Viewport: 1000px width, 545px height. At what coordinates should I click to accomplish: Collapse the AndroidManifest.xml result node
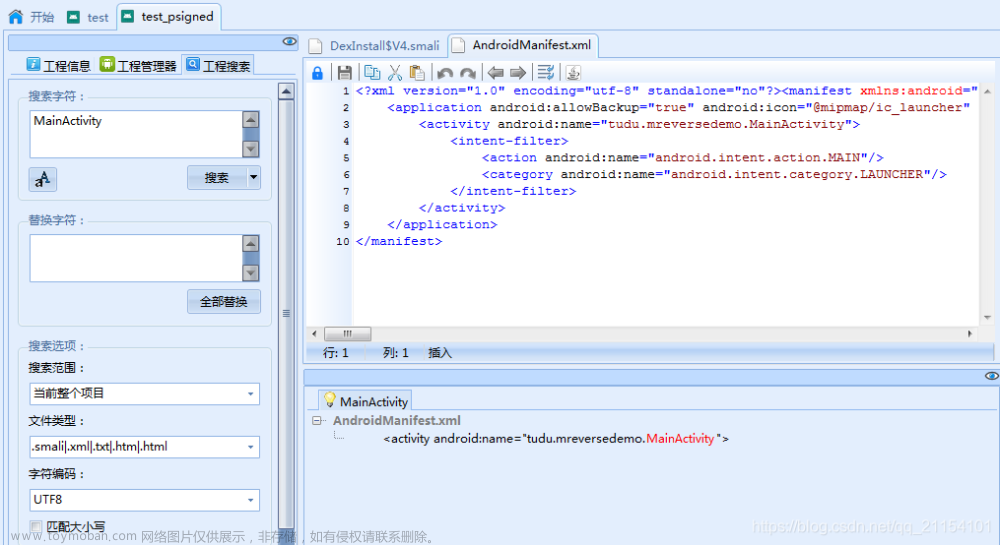pos(316,421)
